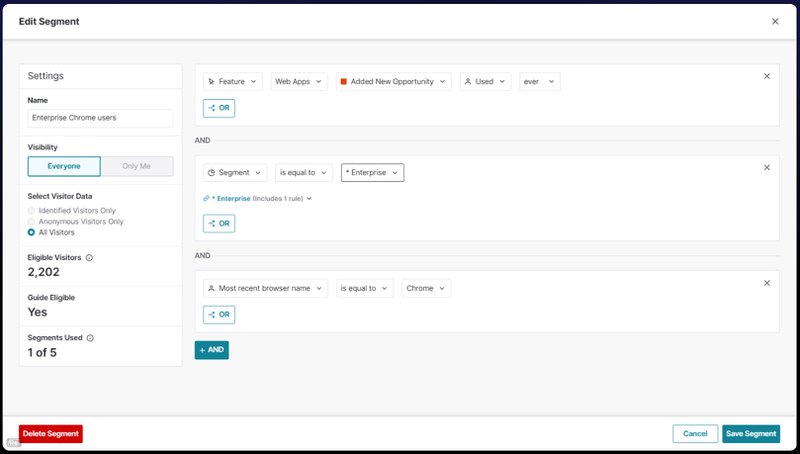Open the Most recent browser name dropdown
Viewport: 800px width, 454px height.
pos(265,288)
